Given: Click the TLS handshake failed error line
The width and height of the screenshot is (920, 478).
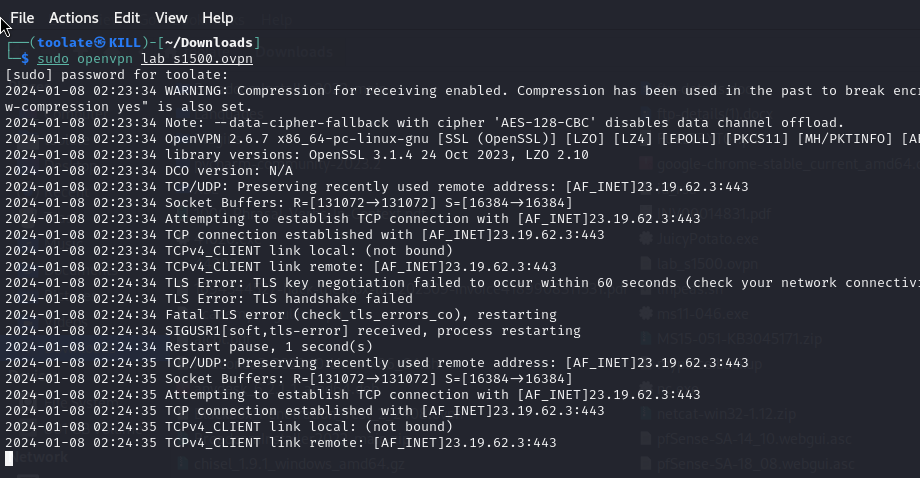Looking at the screenshot, I should click(x=209, y=299).
